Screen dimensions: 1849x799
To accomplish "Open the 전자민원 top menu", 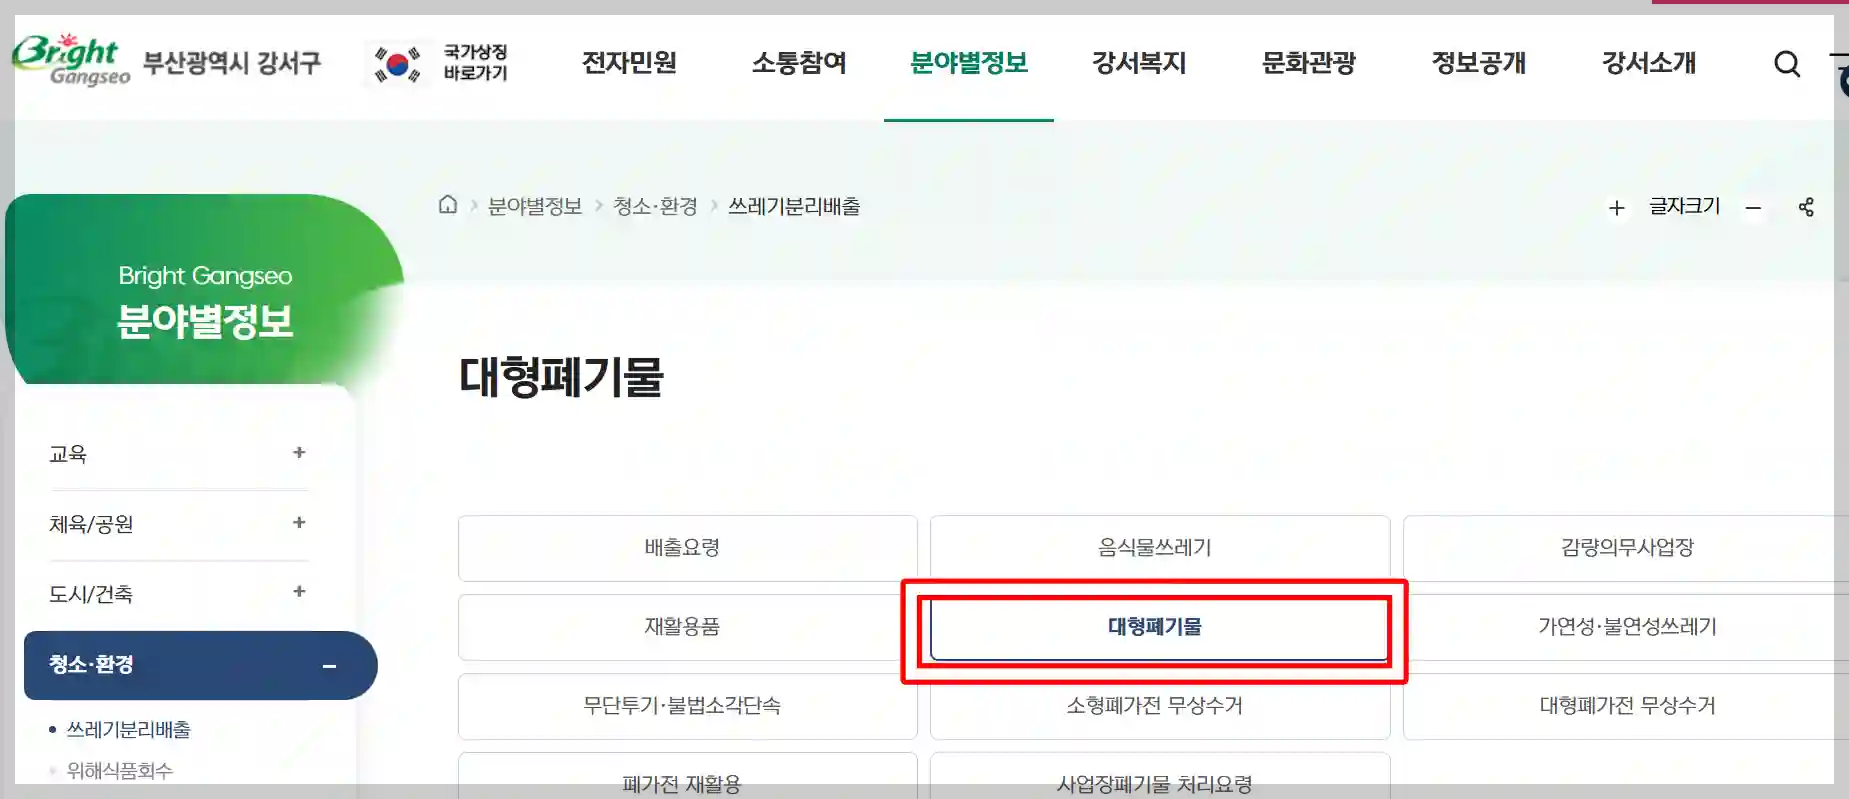I will click(629, 63).
